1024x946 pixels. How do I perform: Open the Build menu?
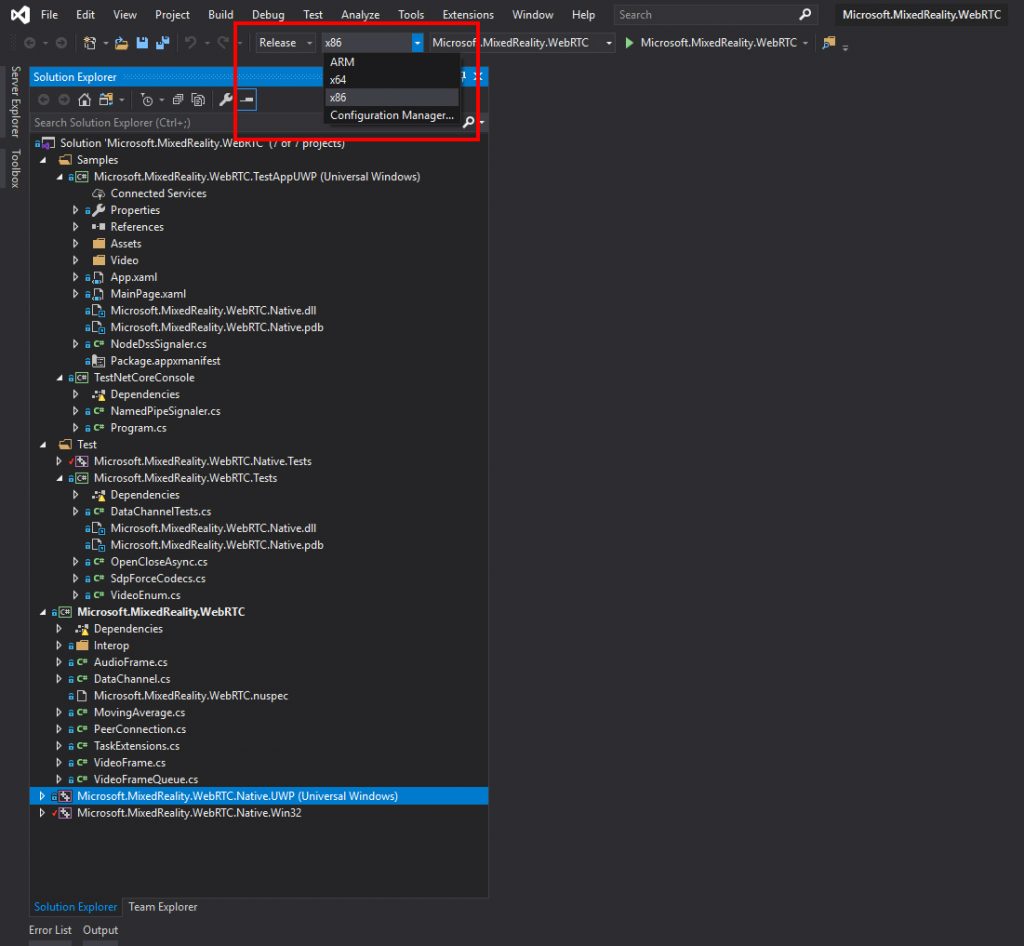click(x=221, y=14)
